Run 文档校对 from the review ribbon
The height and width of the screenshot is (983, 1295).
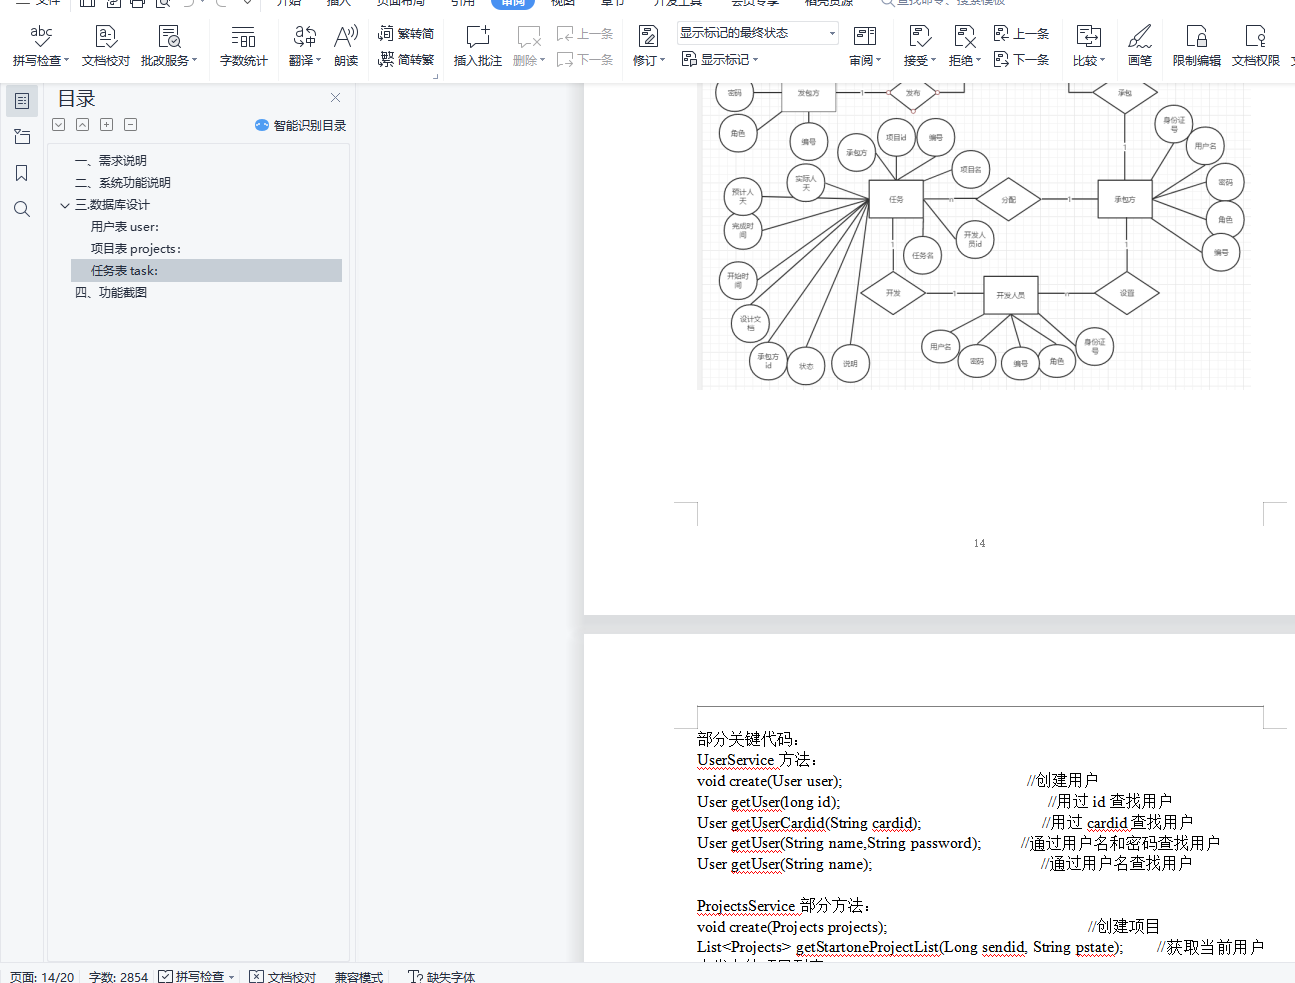[x=106, y=46]
